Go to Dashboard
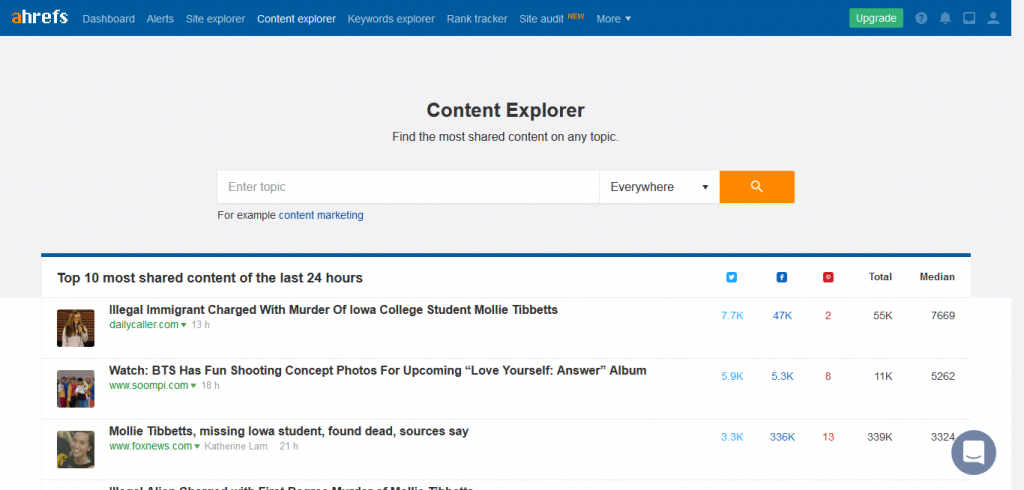 (108, 19)
